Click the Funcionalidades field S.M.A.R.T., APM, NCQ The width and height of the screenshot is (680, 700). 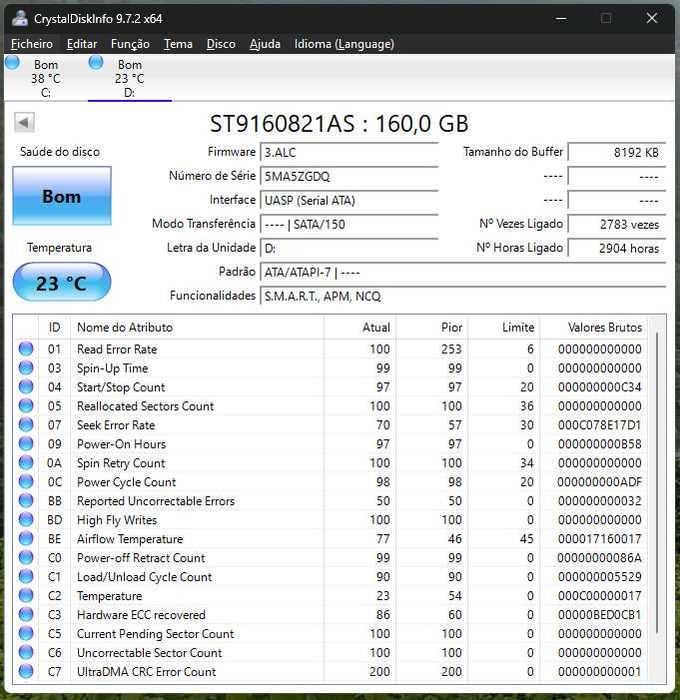pyautogui.click(x=463, y=296)
